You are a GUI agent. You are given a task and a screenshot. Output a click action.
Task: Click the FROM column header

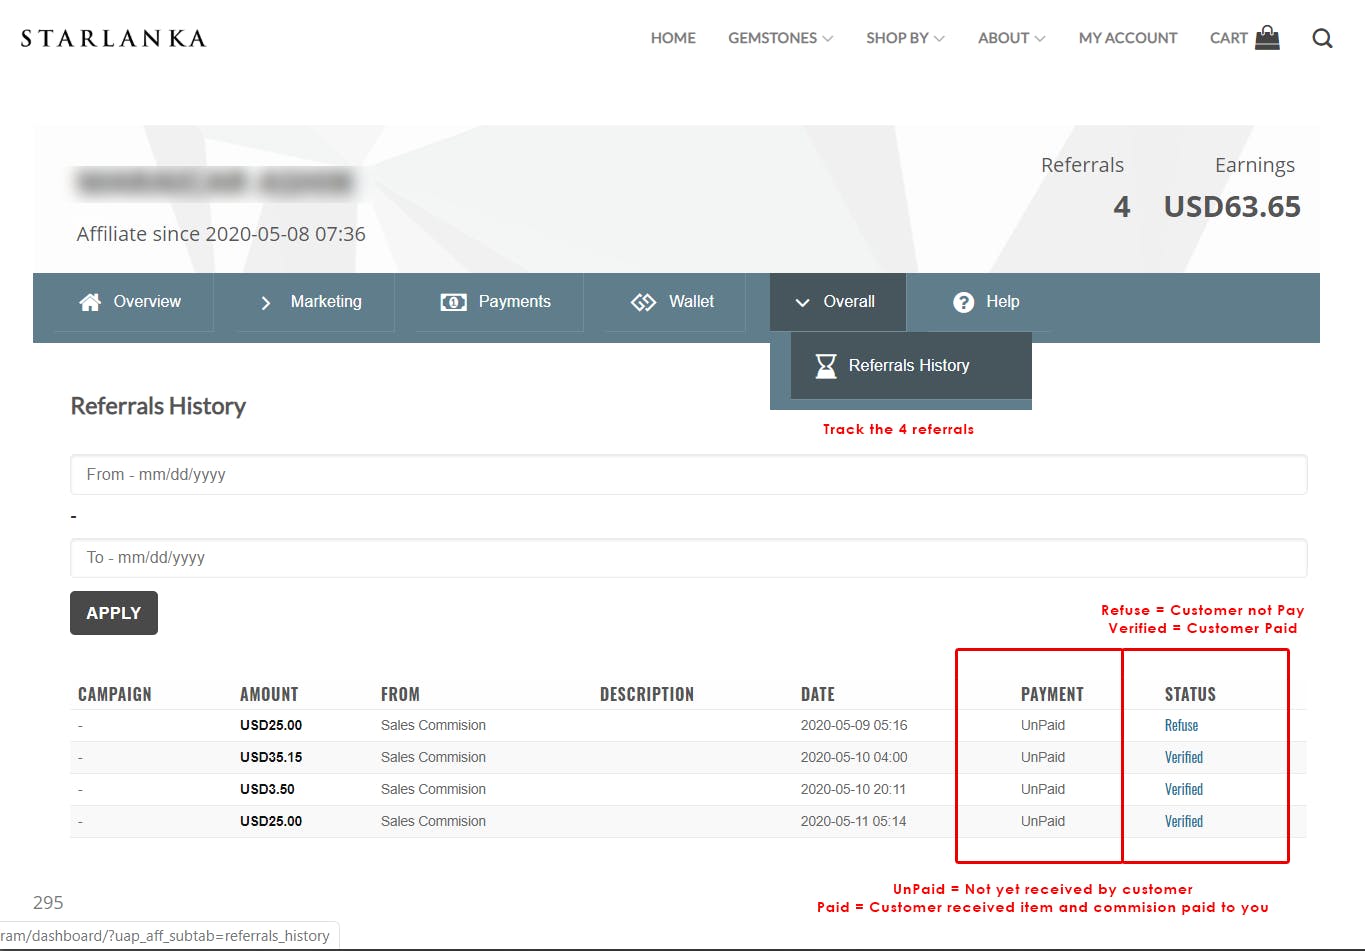[400, 694]
